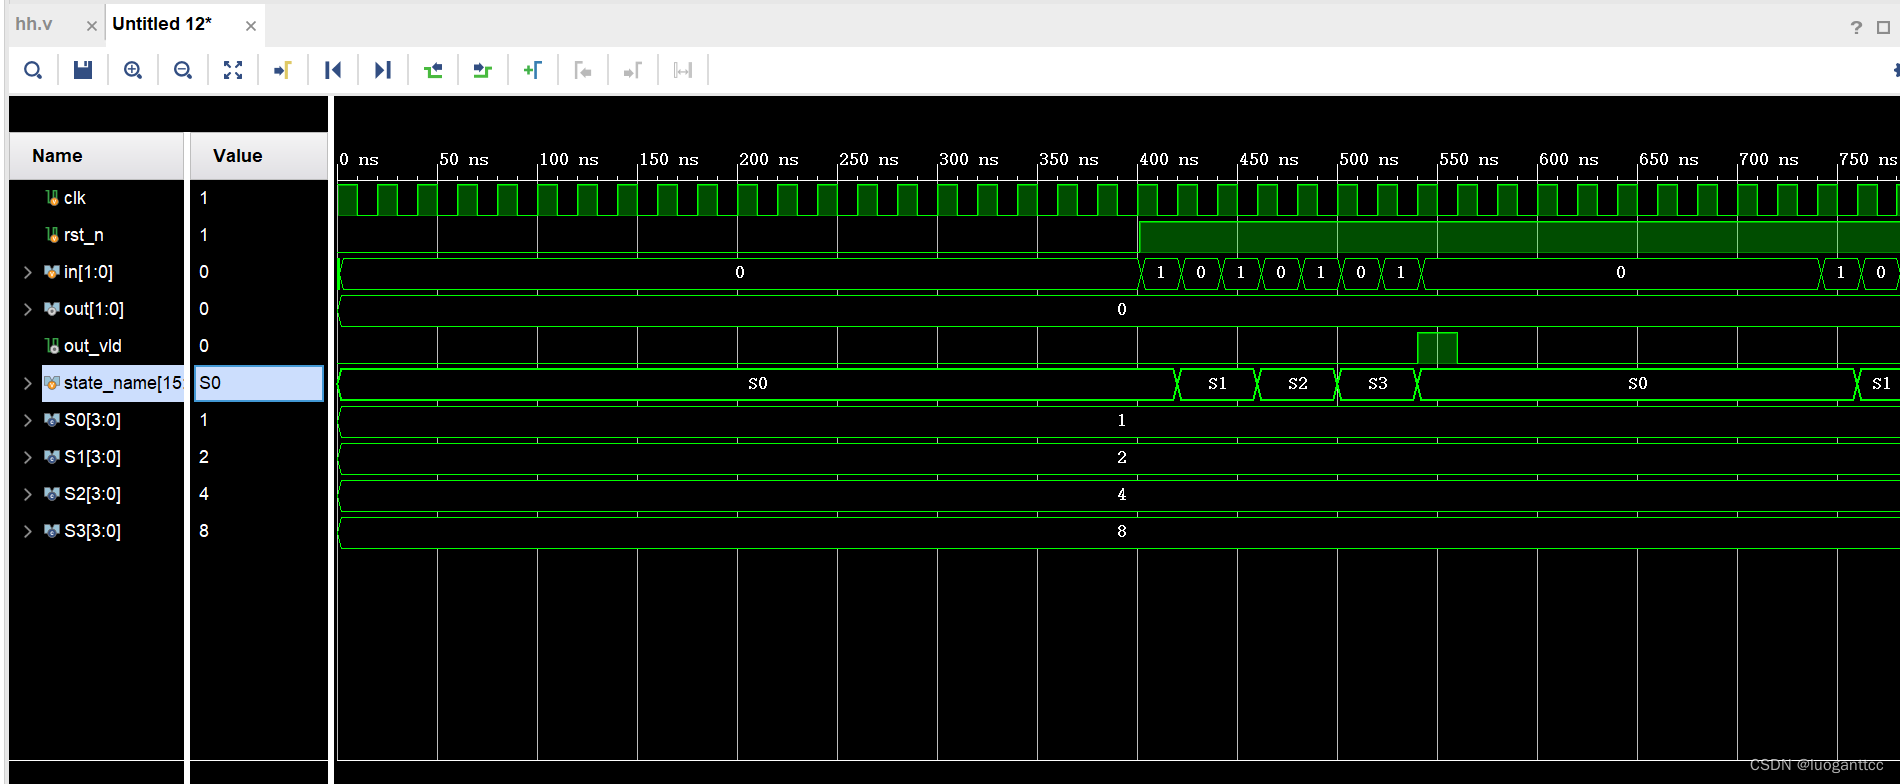Click the out_vld high pulse
Image resolution: width=1900 pixels, height=784 pixels.
click(x=1437, y=348)
